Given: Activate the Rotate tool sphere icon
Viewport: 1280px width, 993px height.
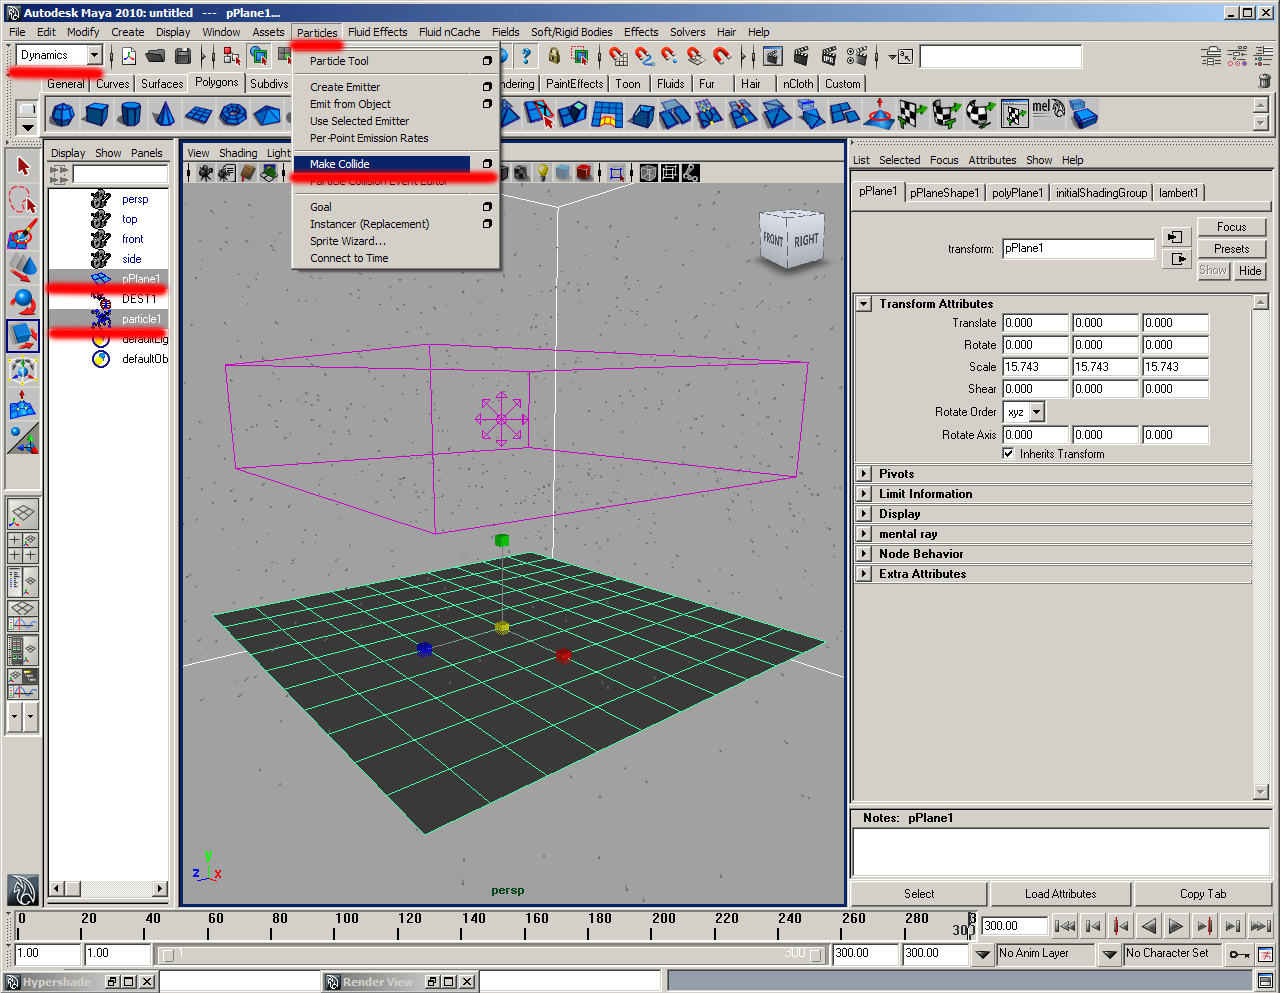Looking at the screenshot, I should click(x=22, y=301).
